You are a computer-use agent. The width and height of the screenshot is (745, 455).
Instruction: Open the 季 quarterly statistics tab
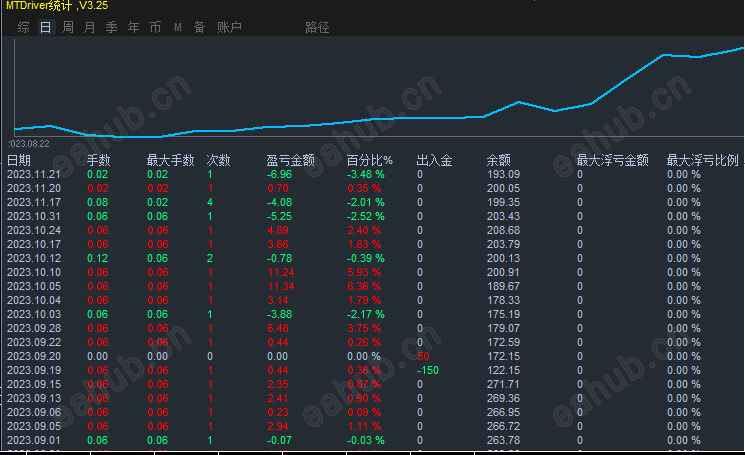(x=111, y=27)
